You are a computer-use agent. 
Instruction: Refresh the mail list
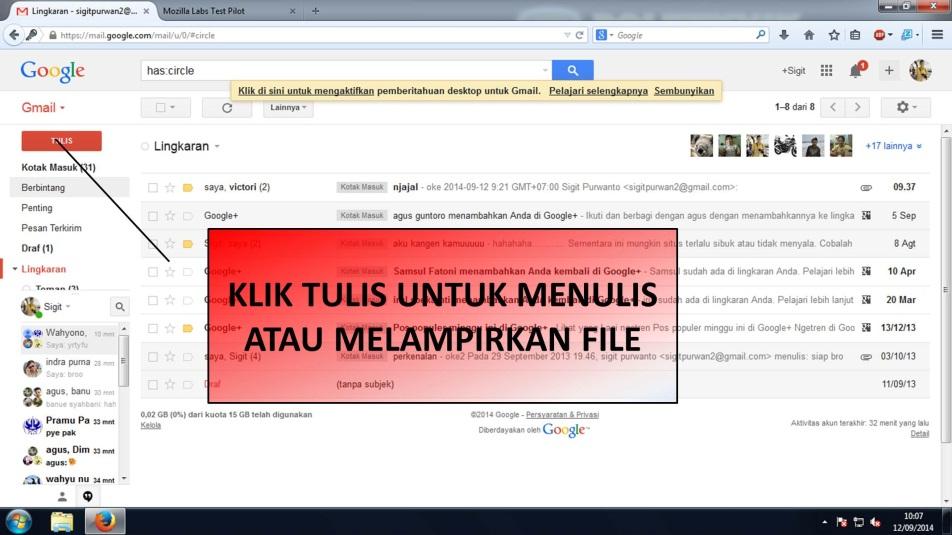[x=227, y=107]
